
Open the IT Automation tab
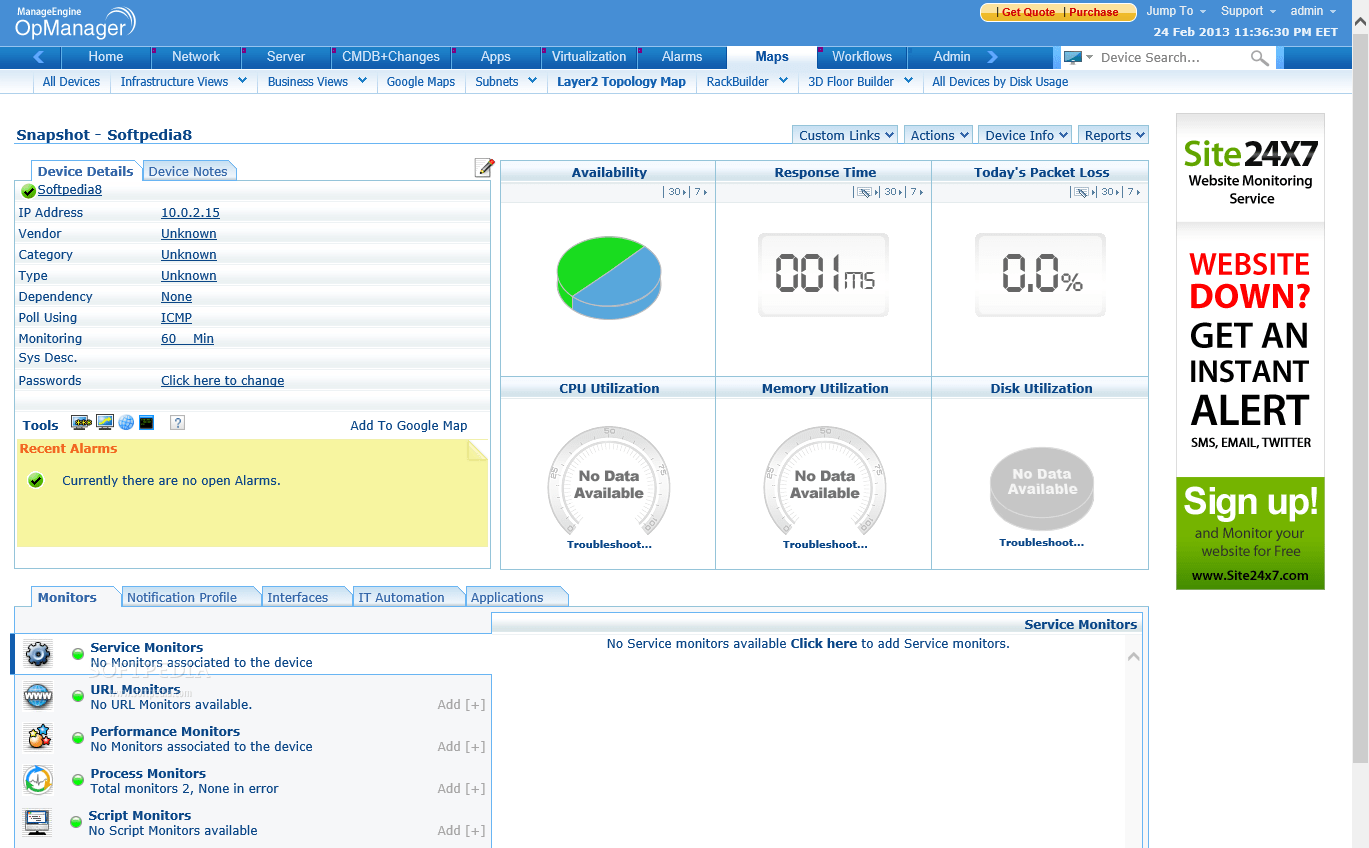404,595
